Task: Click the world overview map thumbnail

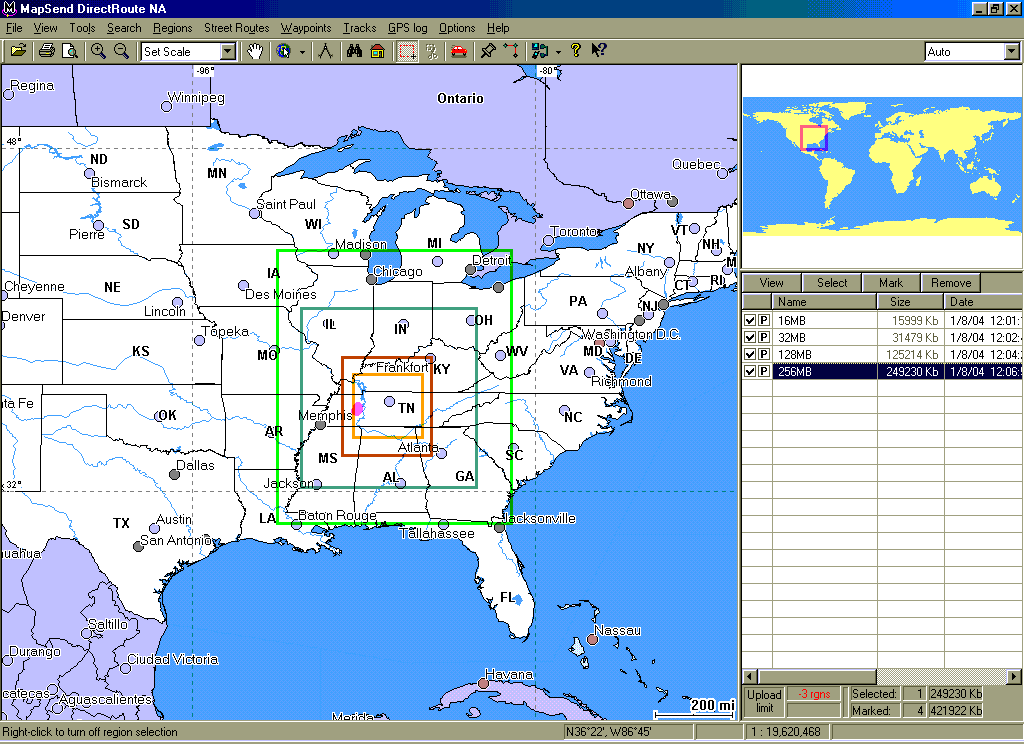Action: click(882, 166)
